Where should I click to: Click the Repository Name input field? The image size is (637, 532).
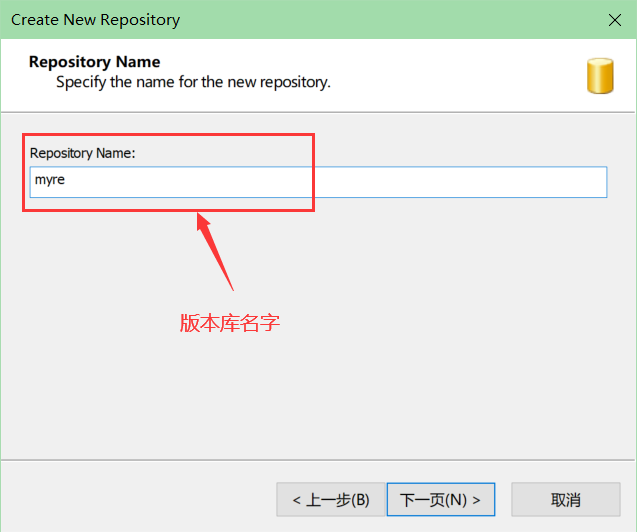(x=318, y=182)
